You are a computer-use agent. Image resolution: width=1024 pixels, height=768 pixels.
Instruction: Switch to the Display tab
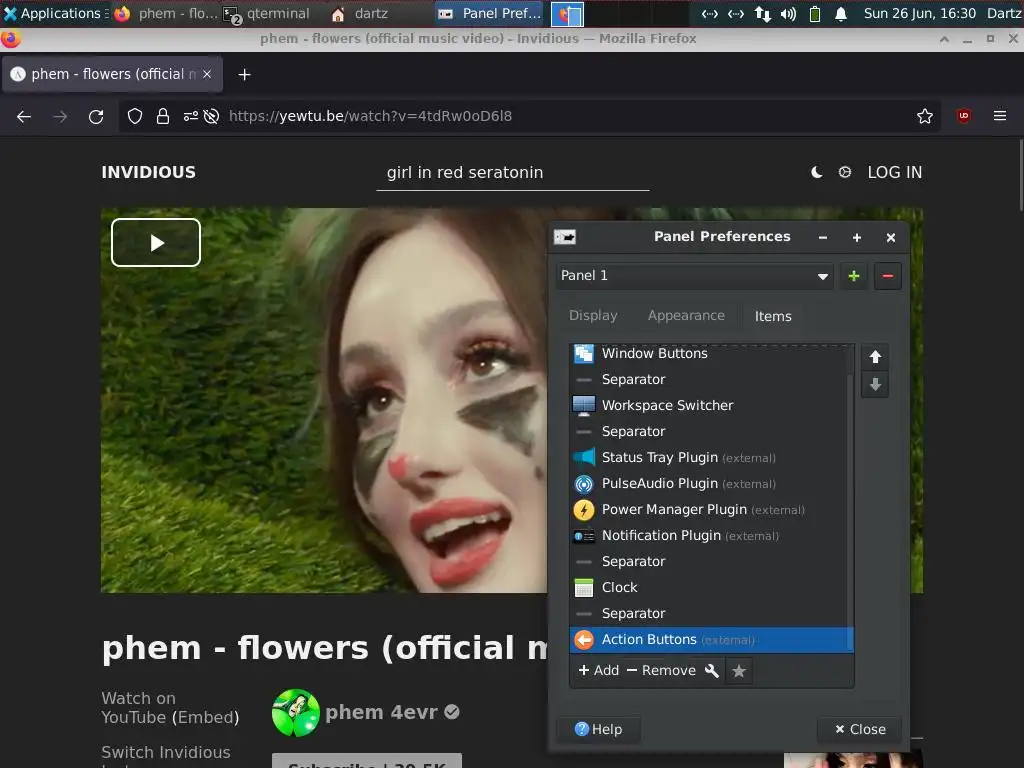pyautogui.click(x=593, y=315)
